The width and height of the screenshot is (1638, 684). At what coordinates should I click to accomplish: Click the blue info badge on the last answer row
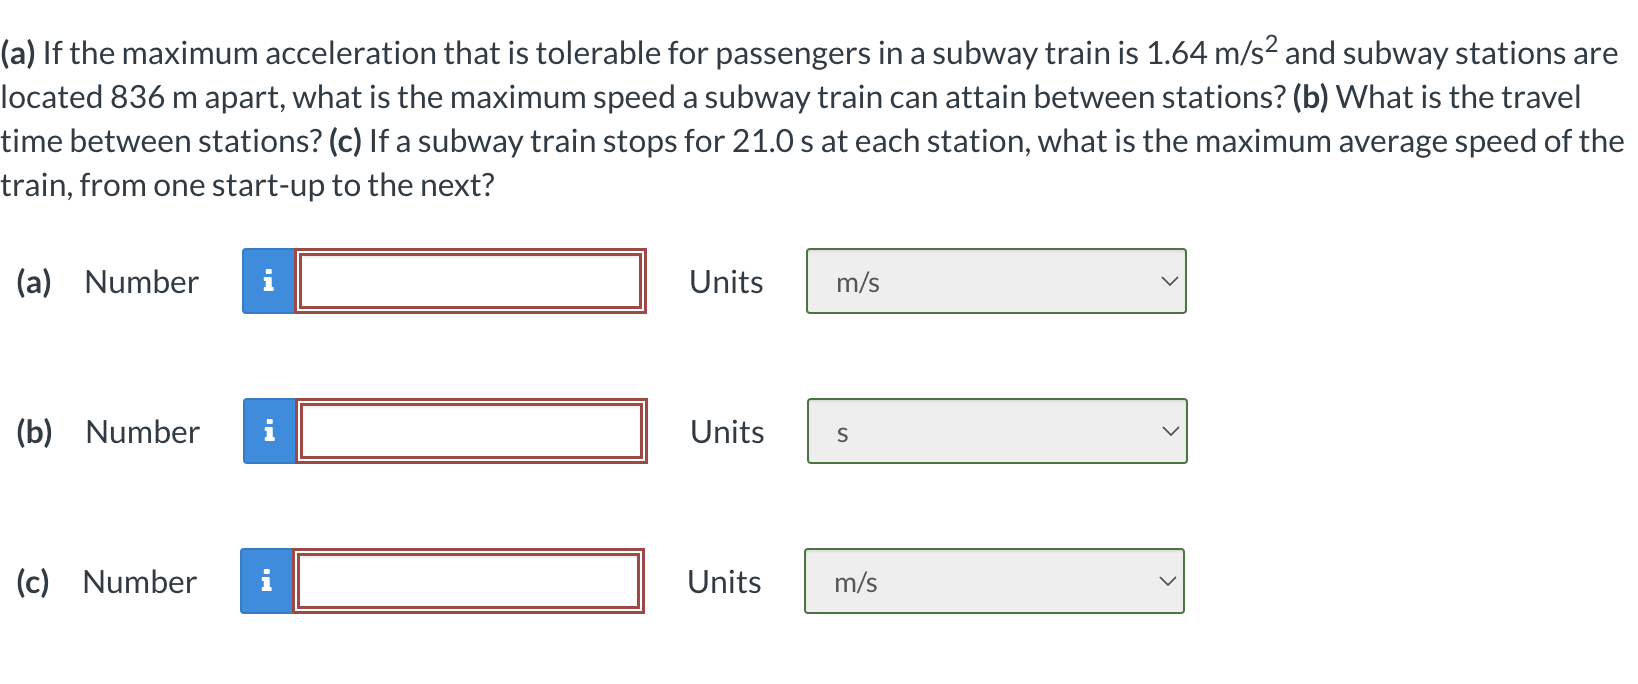pyautogui.click(x=267, y=581)
